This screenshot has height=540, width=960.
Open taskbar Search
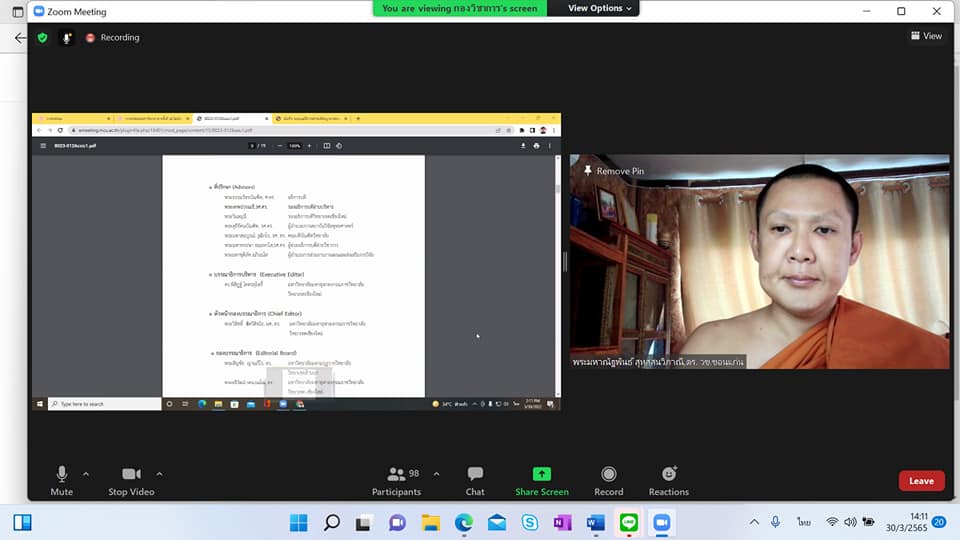click(332, 523)
